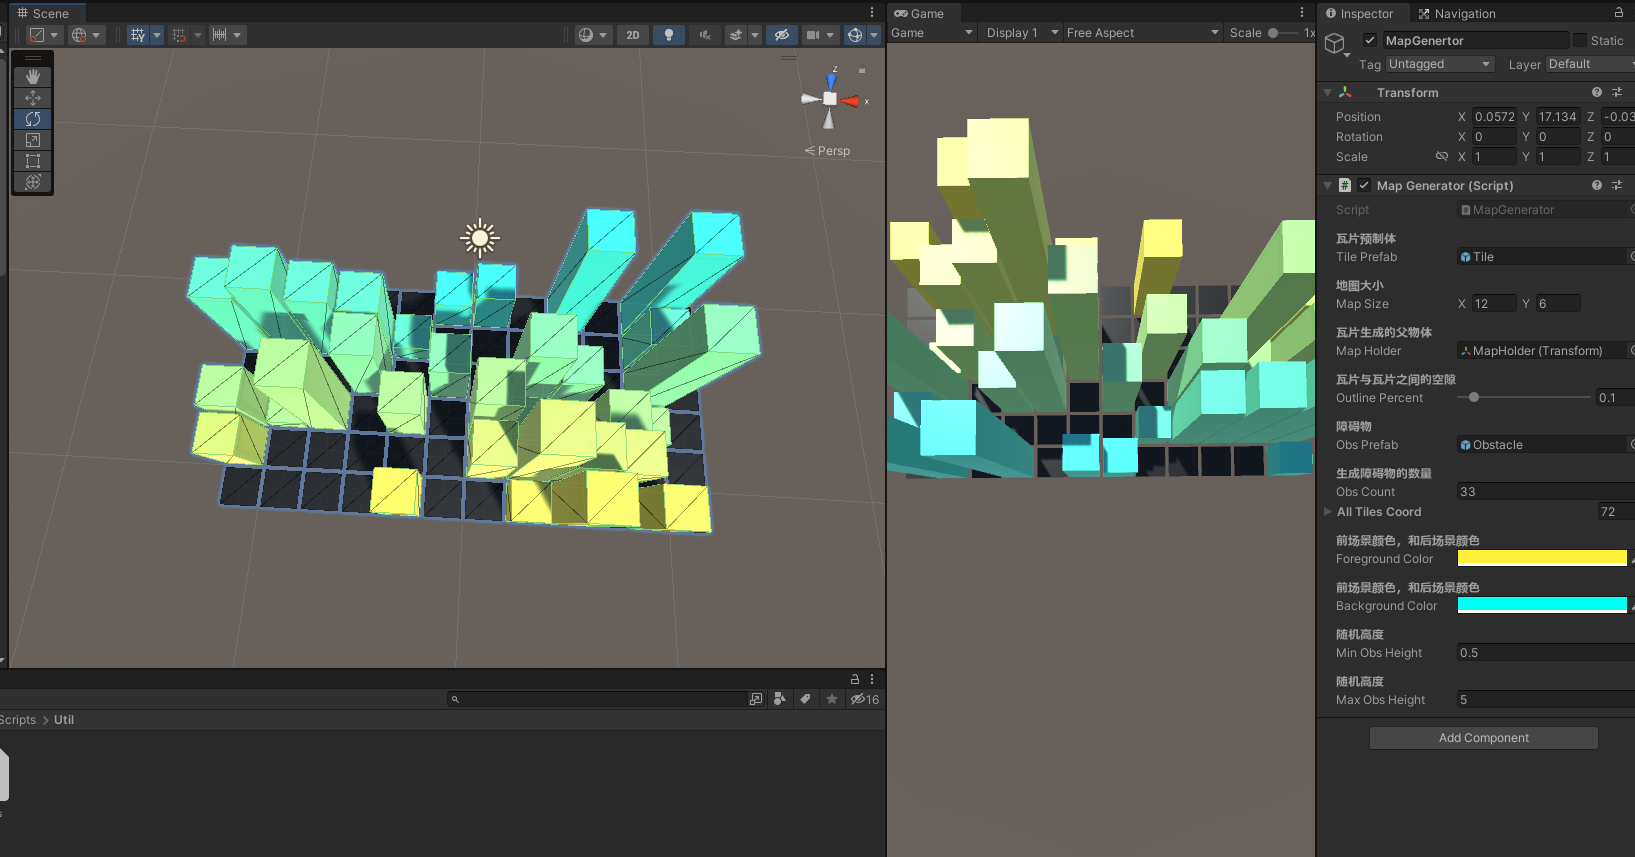
Task: Open the Display 1 dropdown
Action: click(1022, 33)
